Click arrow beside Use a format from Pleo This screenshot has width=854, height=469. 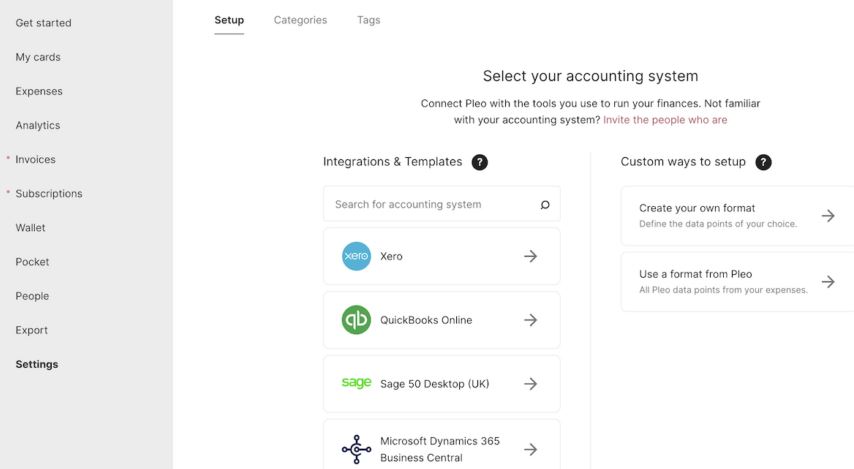coord(828,282)
